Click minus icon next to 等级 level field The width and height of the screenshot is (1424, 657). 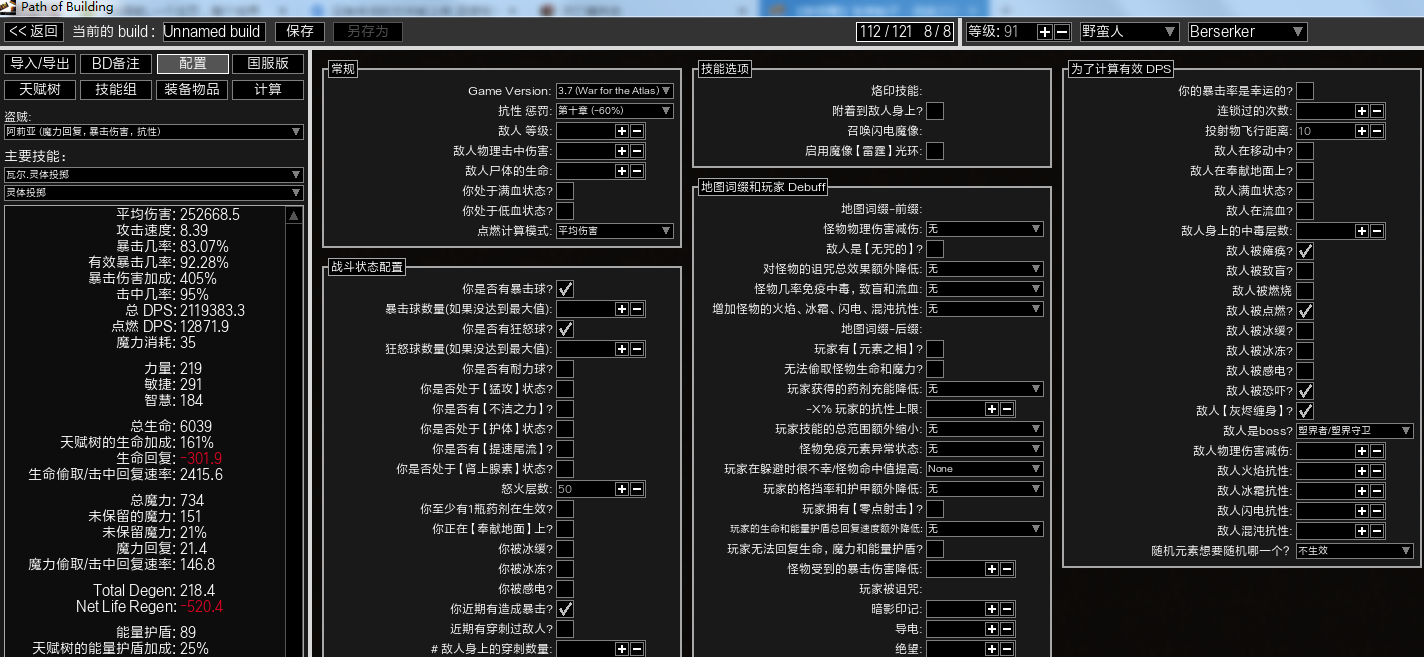click(x=1061, y=32)
